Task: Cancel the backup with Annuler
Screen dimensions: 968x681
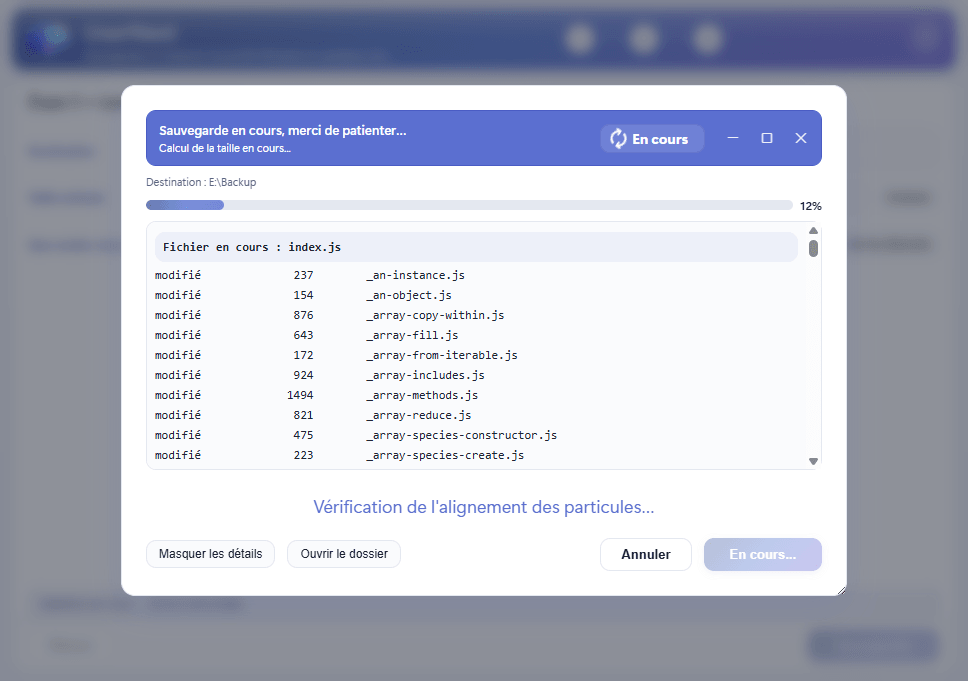Action: 645,553
